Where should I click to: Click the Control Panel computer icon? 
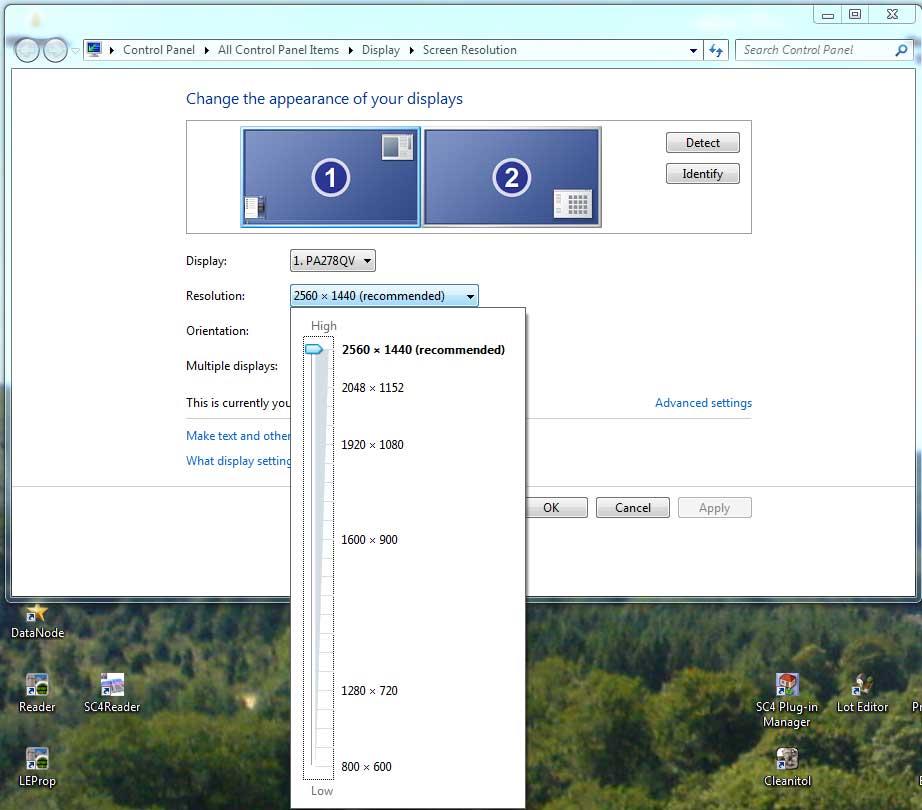click(x=94, y=49)
